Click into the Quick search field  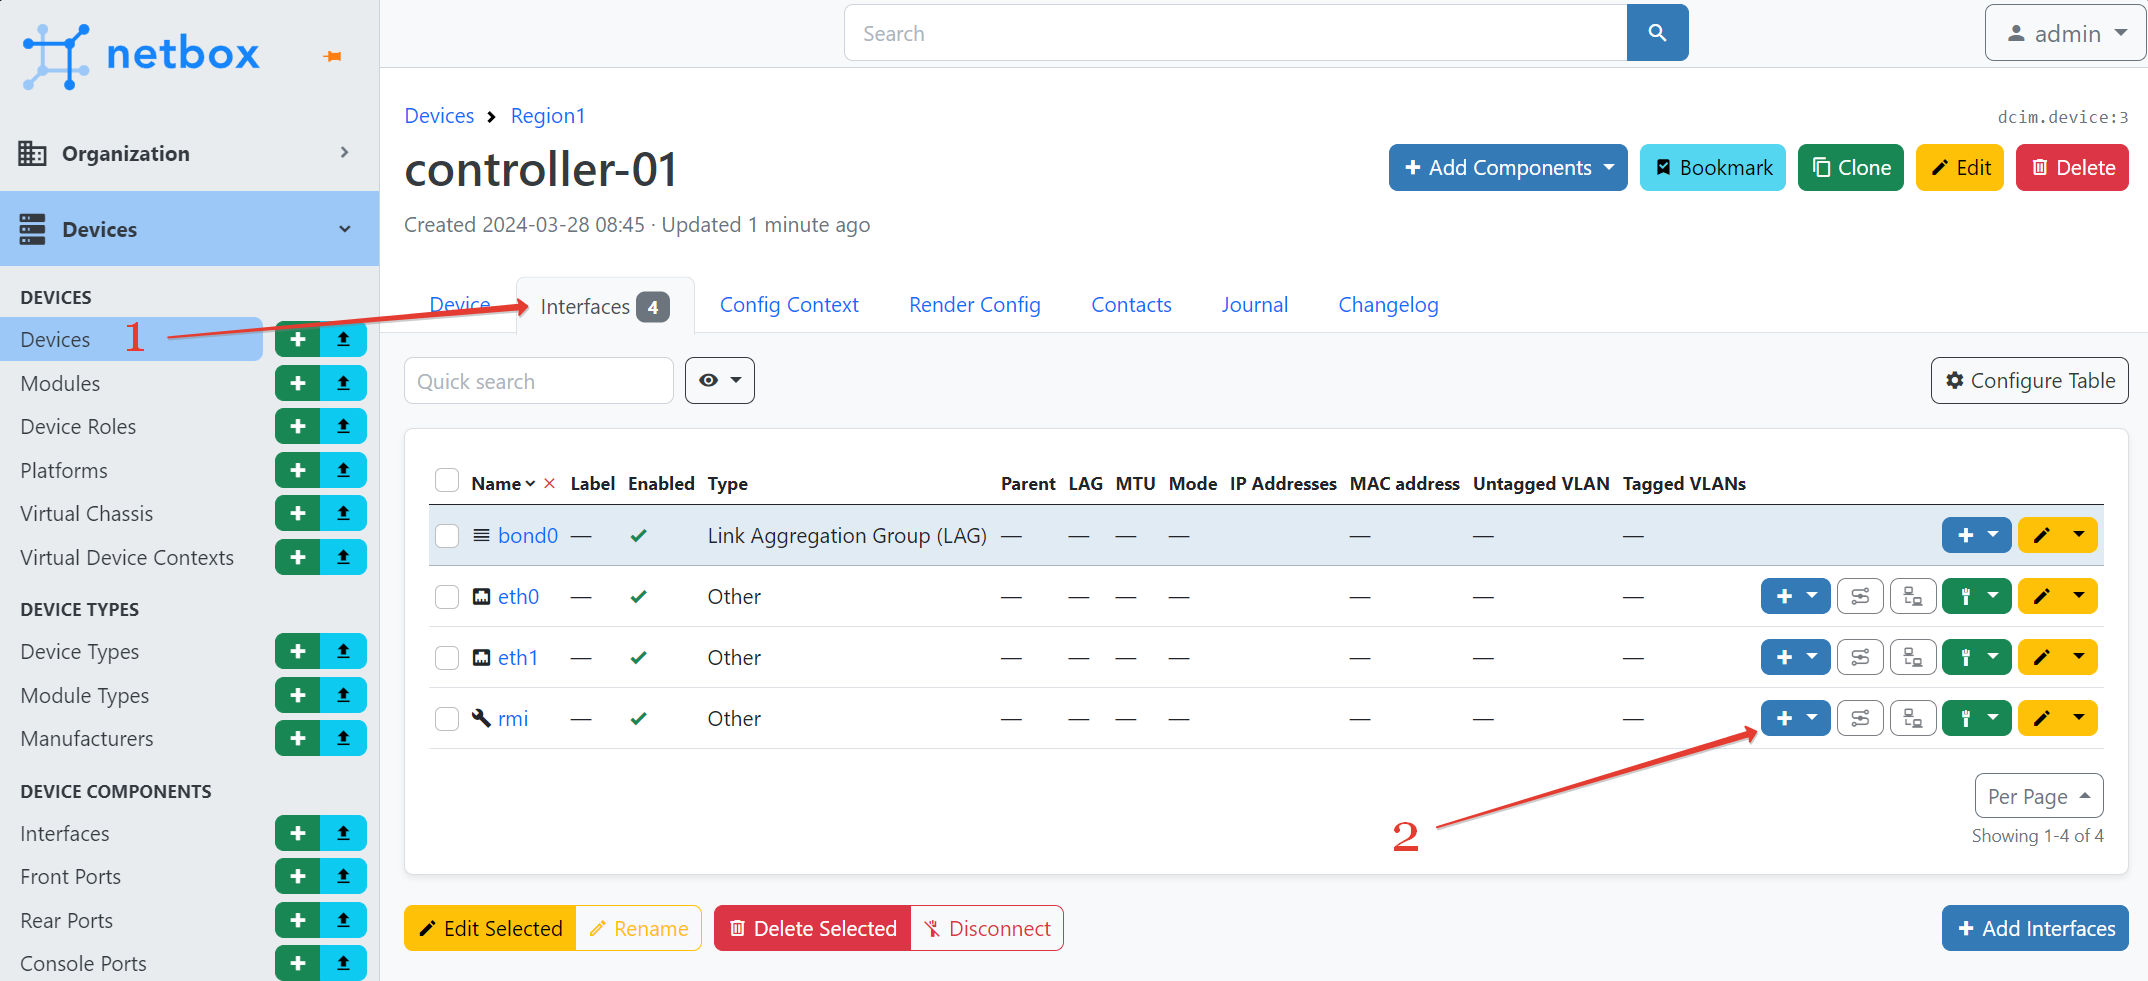(538, 381)
